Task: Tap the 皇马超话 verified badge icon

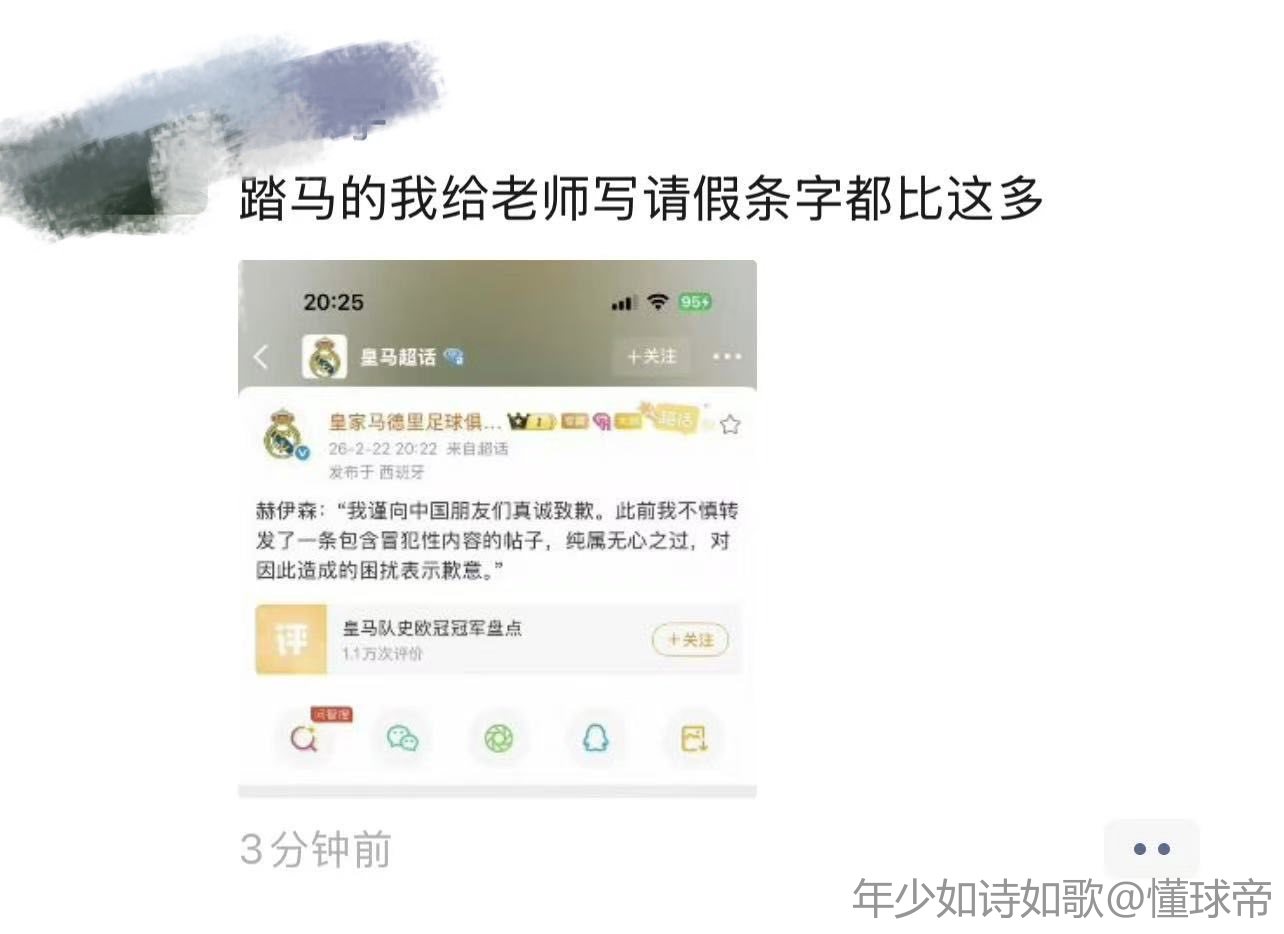Action: click(x=454, y=357)
